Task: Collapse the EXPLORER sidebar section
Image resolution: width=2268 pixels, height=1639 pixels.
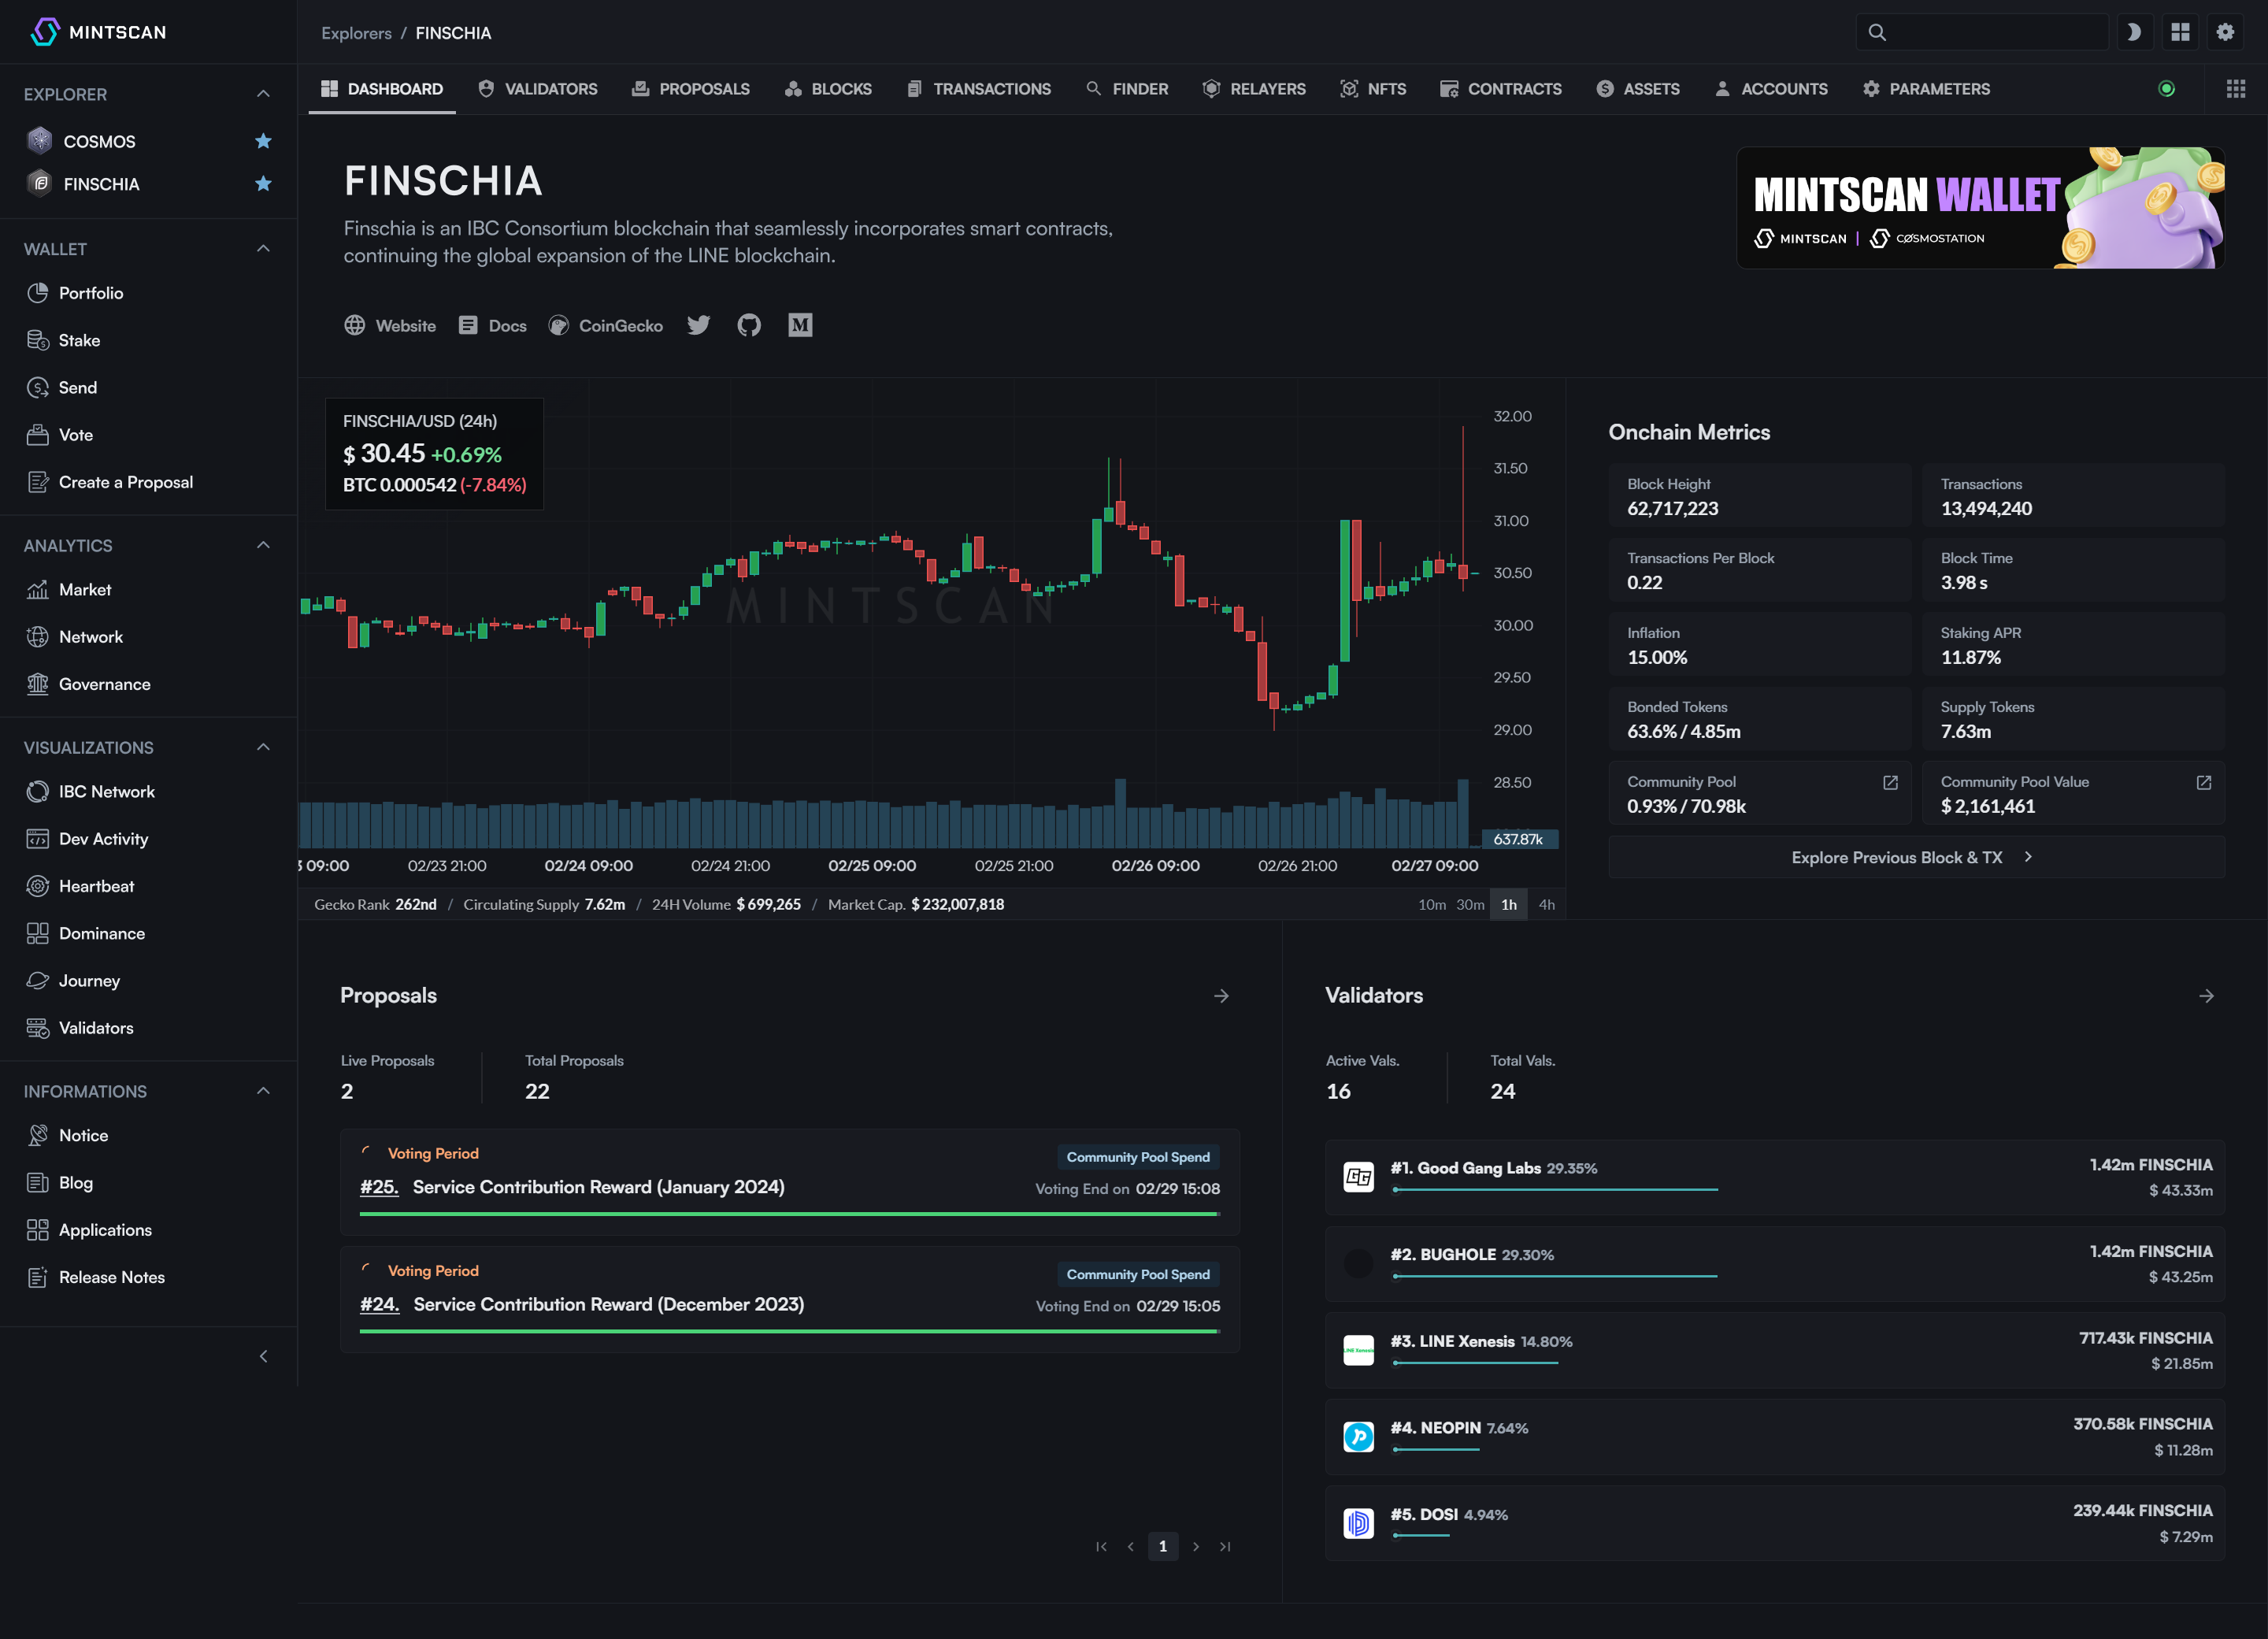Action: coord(263,93)
